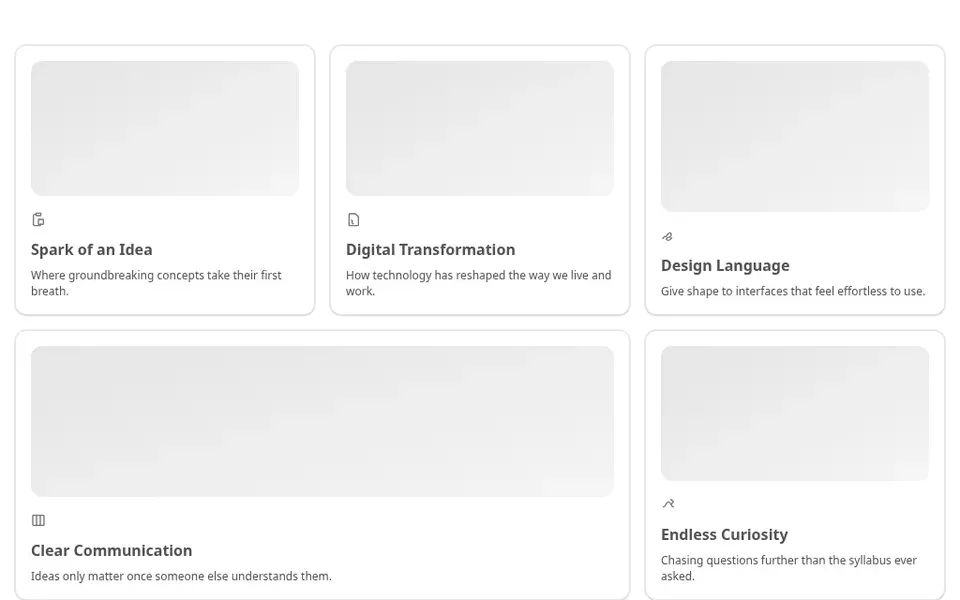Click the icon above Endless Curiosity
The height and width of the screenshot is (600, 960).
668,503
